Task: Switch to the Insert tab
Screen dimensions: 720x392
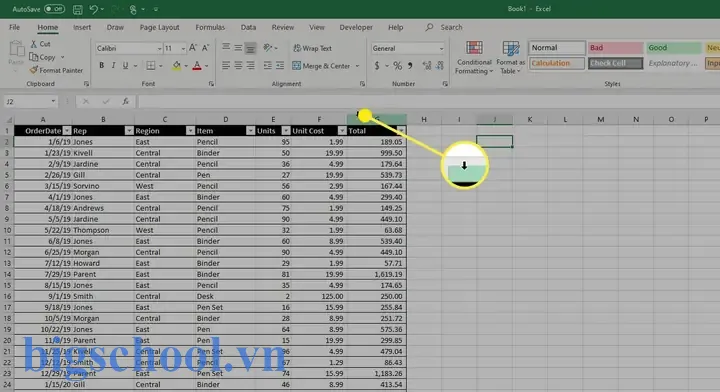Action: [82, 27]
